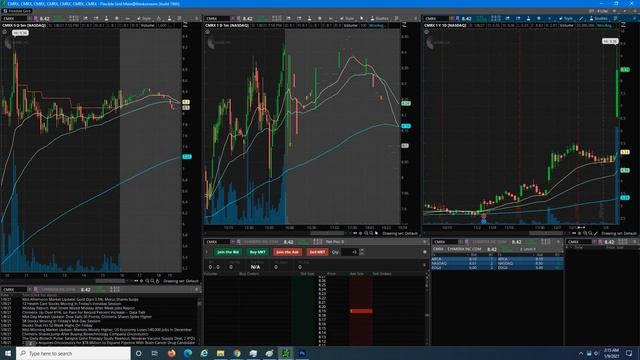
Task: Open news 'Mid-Afternoon Market Update: Gold Dips 3.5%'
Action: pyautogui.click(x=80, y=299)
